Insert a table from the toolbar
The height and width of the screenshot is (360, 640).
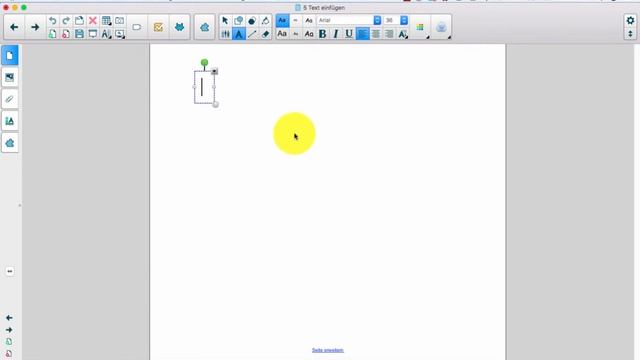pyautogui.click(x=106, y=20)
